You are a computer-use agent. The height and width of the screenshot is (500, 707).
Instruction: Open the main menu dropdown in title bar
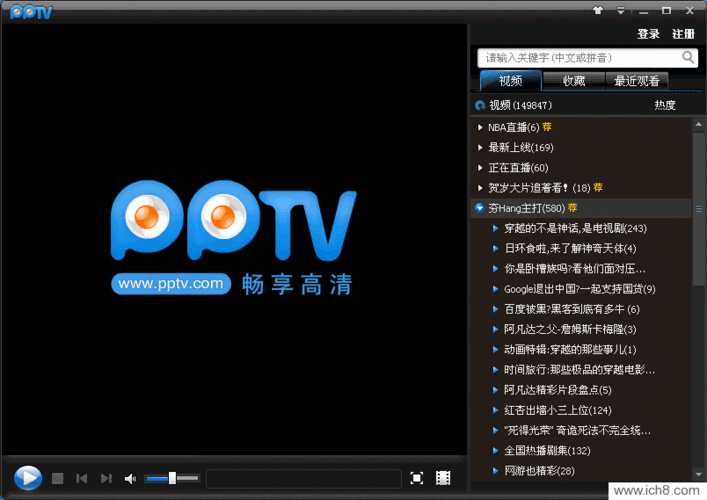[621, 10]
